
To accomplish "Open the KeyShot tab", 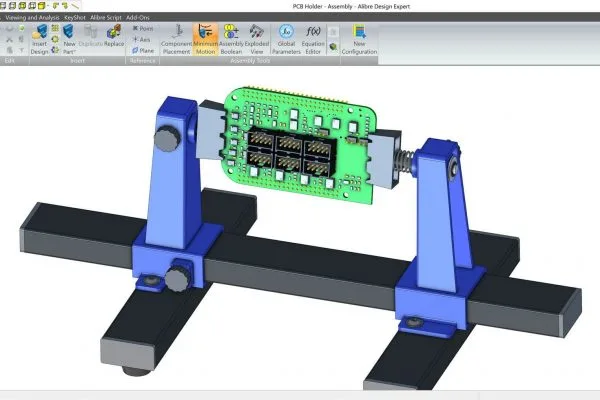I will (75, 17).
